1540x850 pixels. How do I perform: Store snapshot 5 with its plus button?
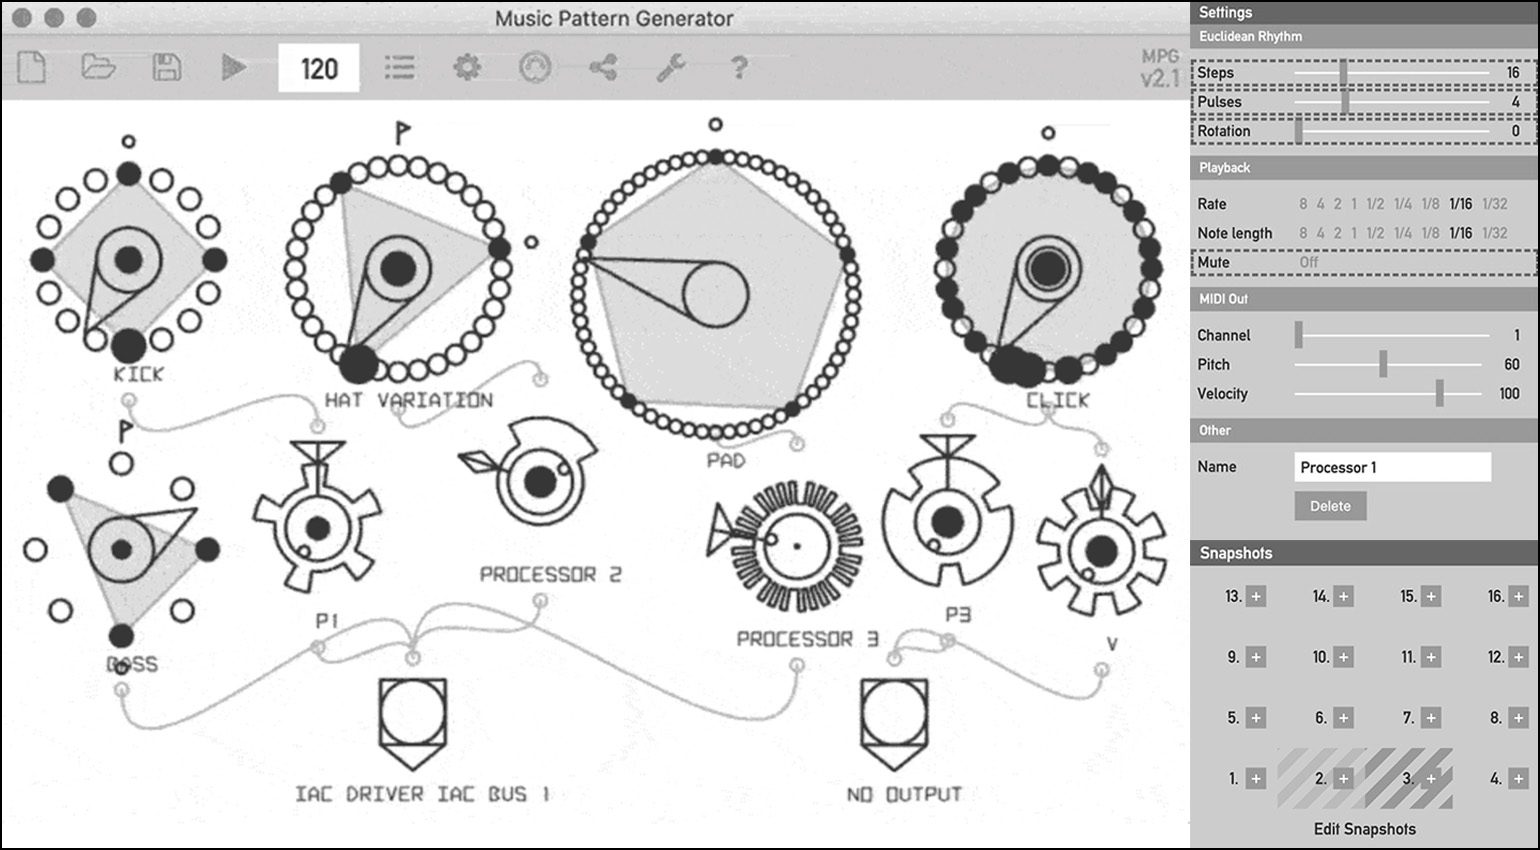1256,718
